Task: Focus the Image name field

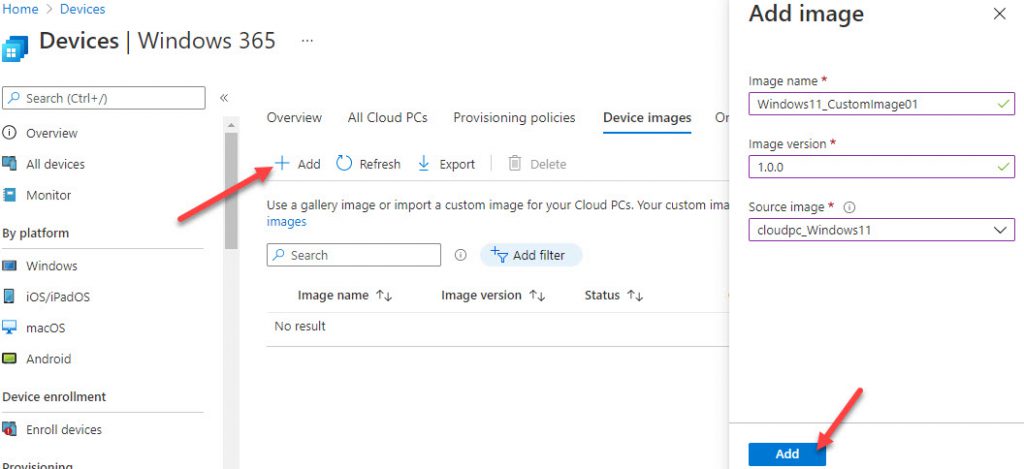Action: (x=882, y=104)
